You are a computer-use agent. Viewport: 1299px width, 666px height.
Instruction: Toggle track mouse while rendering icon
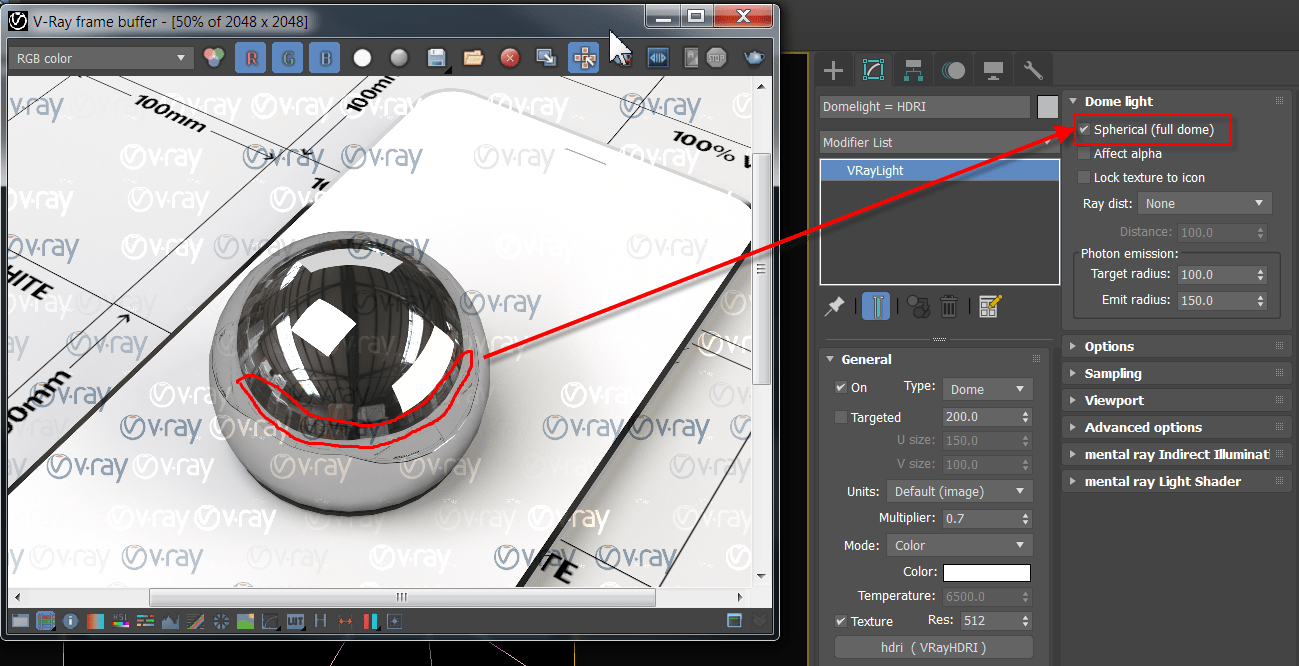pyautogui.click(x=584, y=58)
